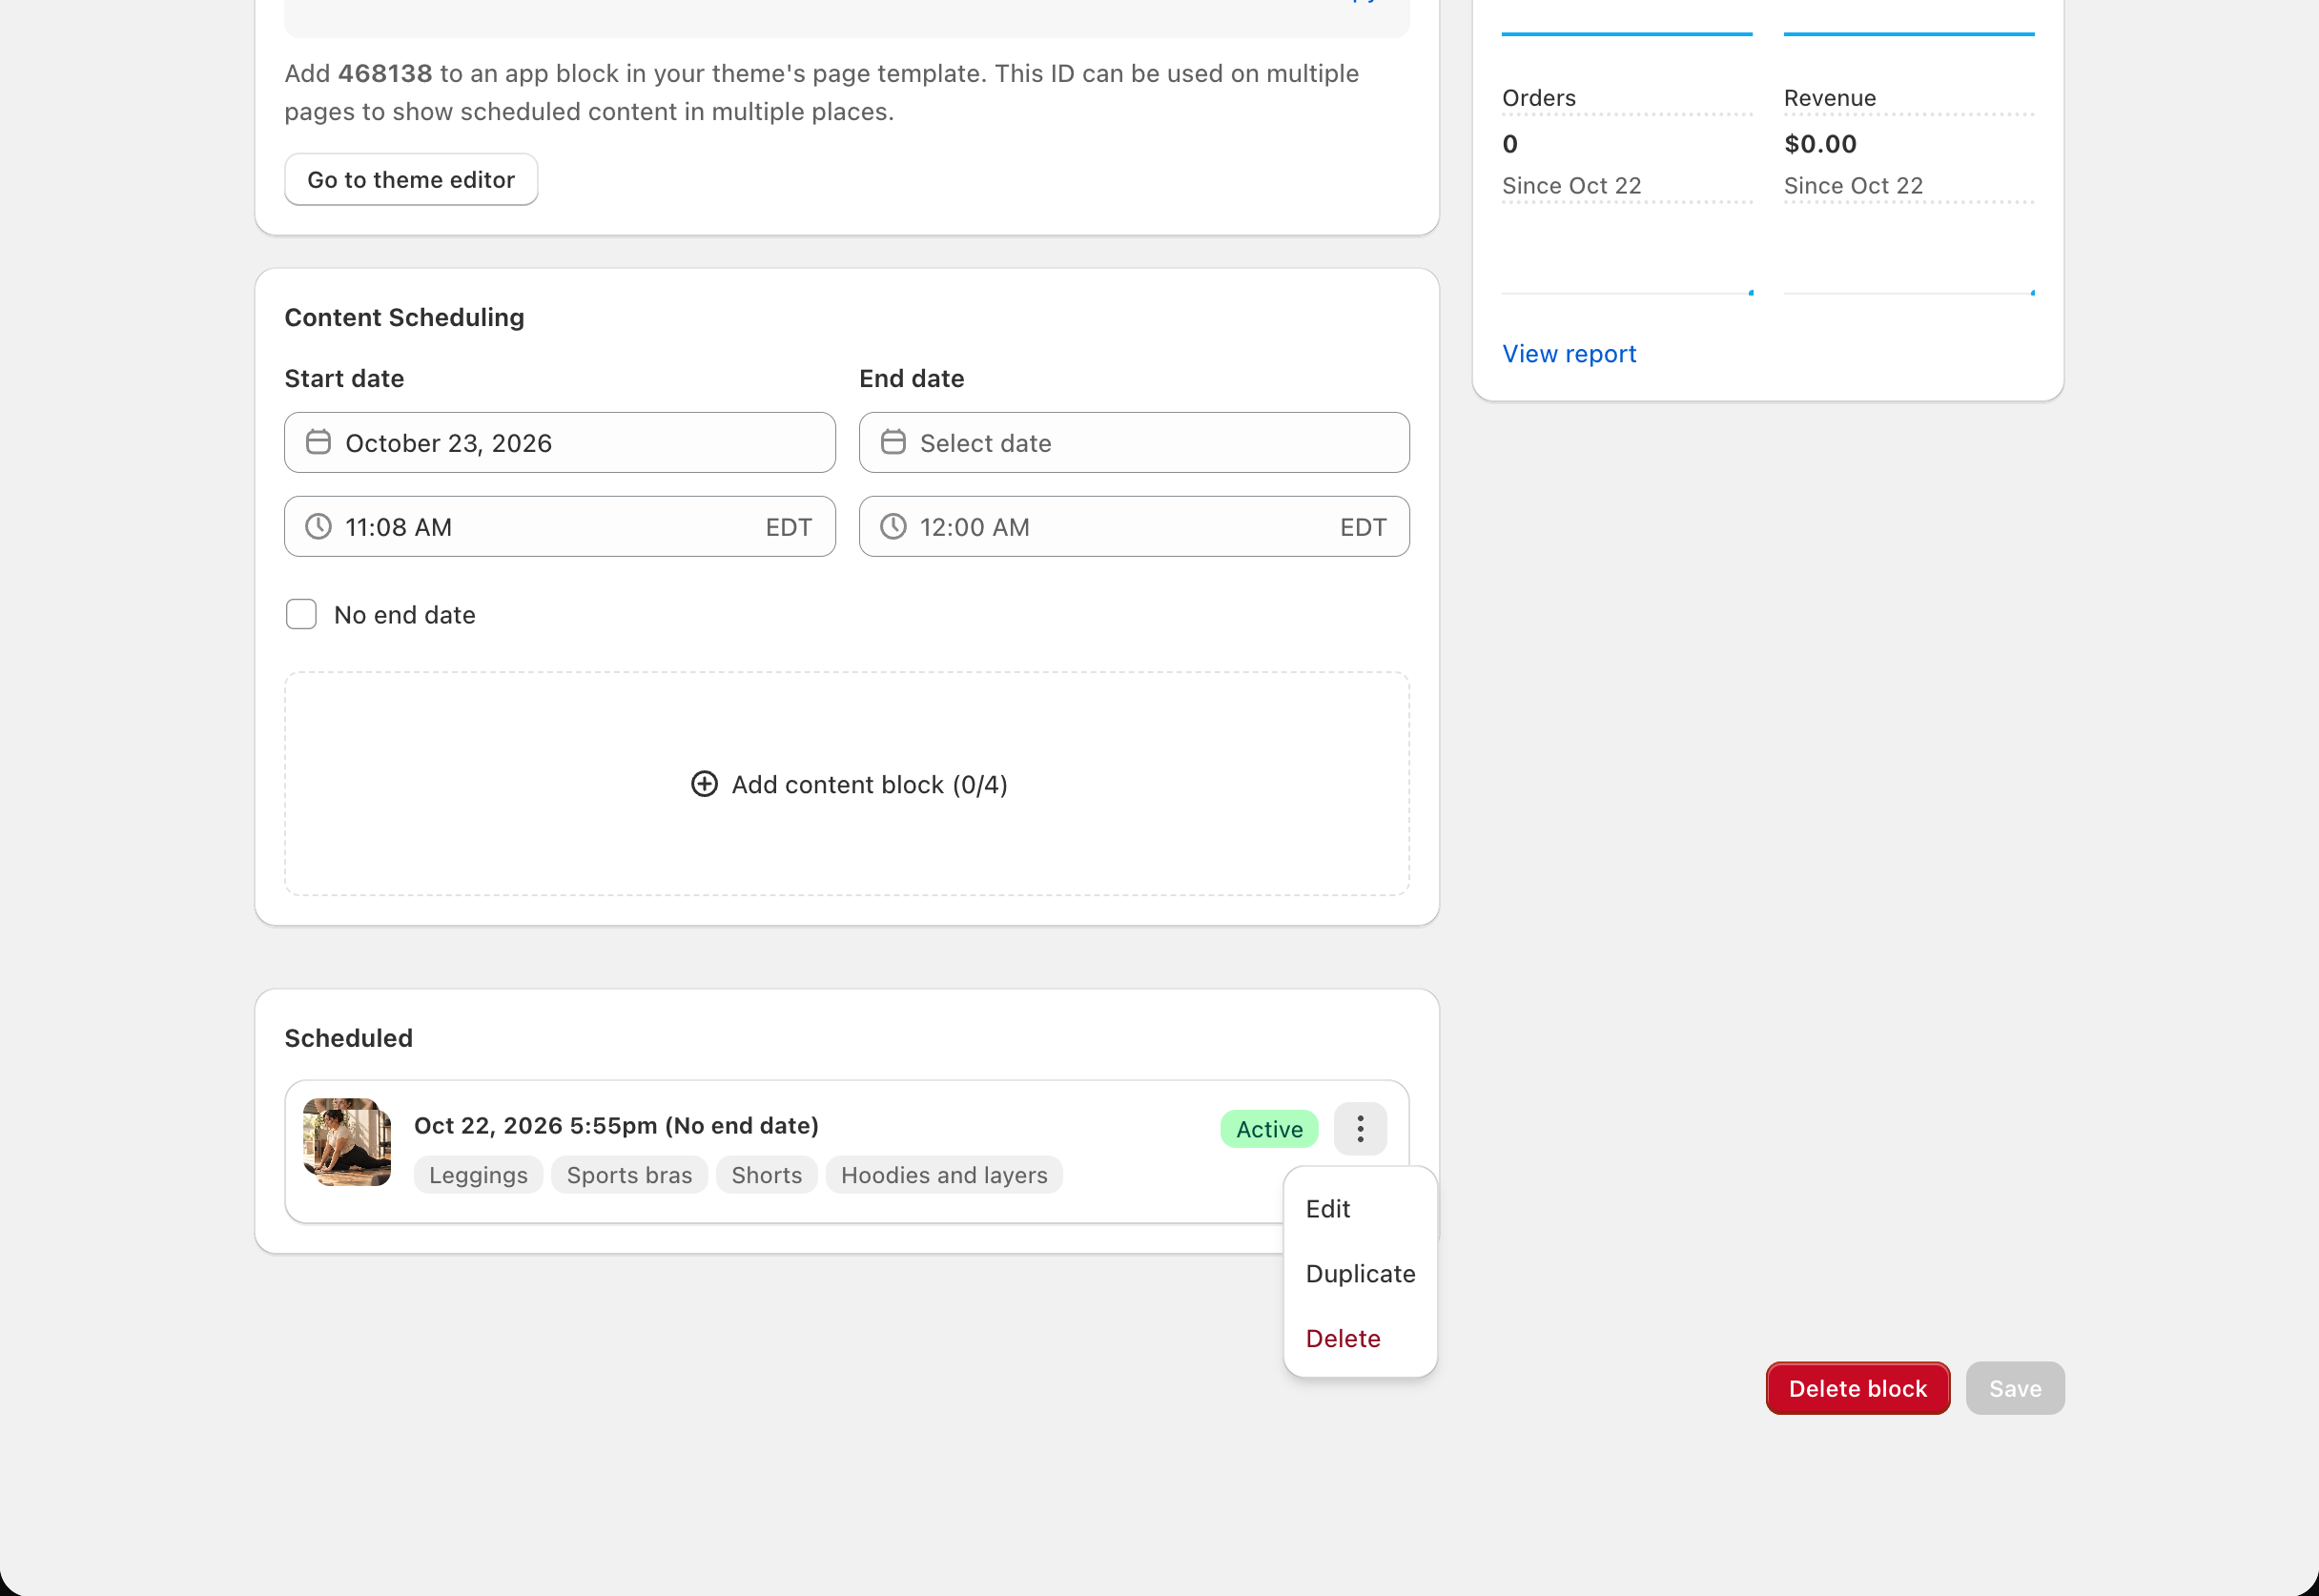Open the View report link
The width and height of the screenshot is (2319, 1596).
point(1569,354)
